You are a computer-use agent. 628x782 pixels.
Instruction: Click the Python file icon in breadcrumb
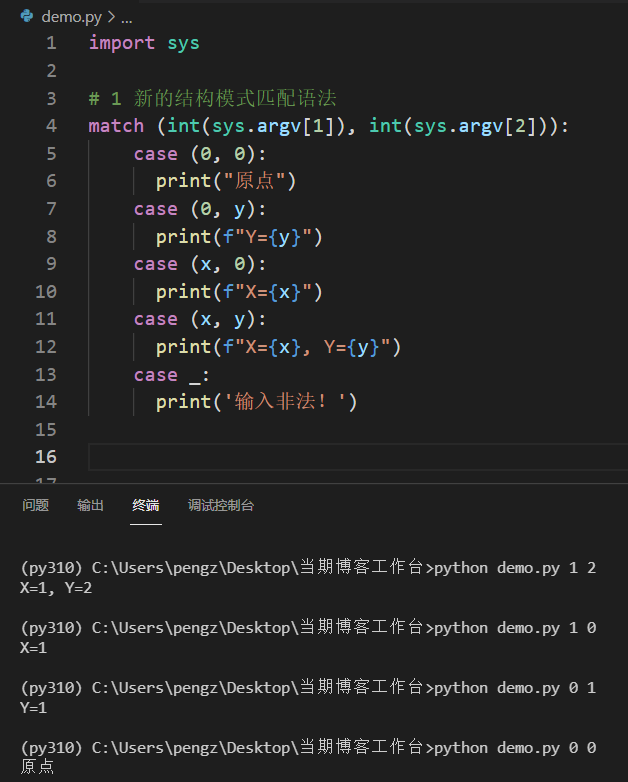tap(26, 16)
